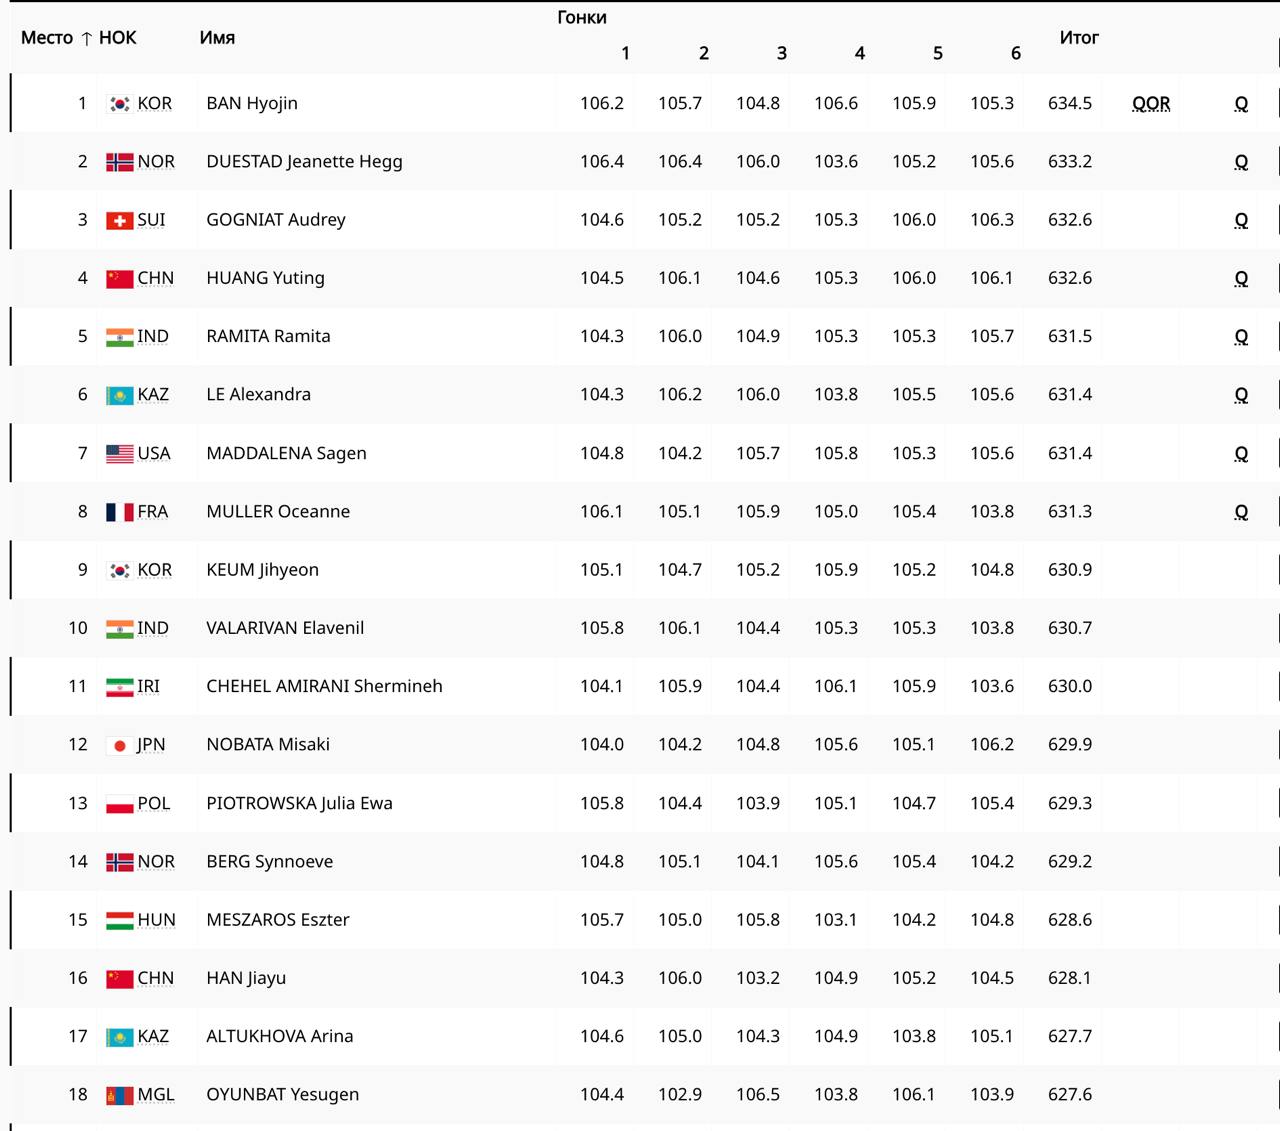Click the НОК column header
This screenshot has width=1280, height=1131.
coord(117,38)
